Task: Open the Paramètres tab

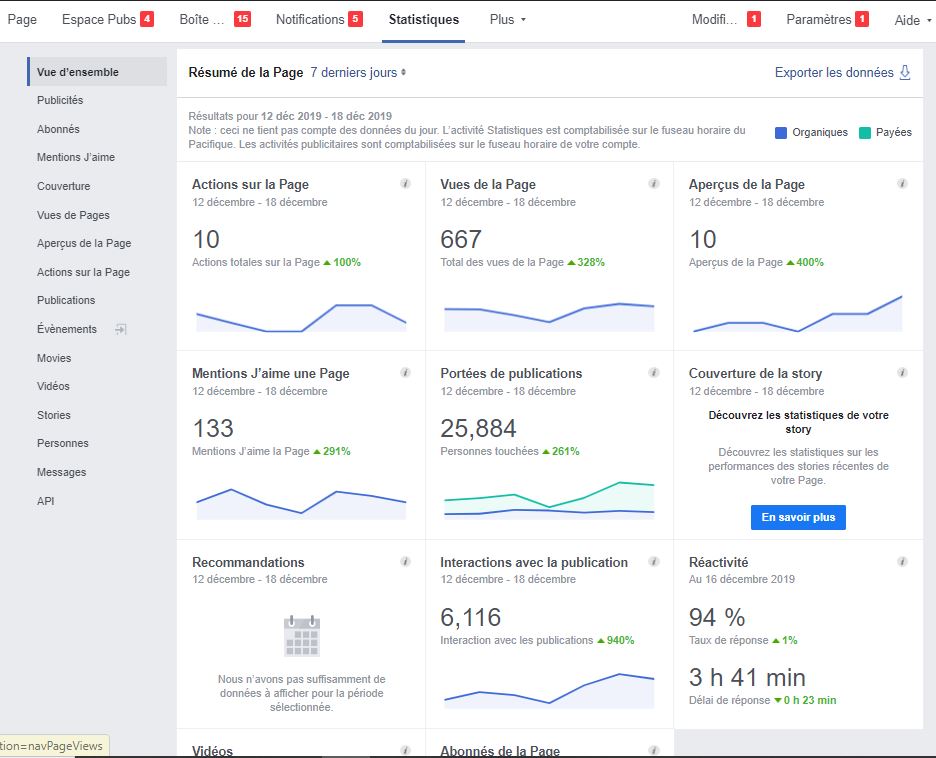Action: pos(818,19)
